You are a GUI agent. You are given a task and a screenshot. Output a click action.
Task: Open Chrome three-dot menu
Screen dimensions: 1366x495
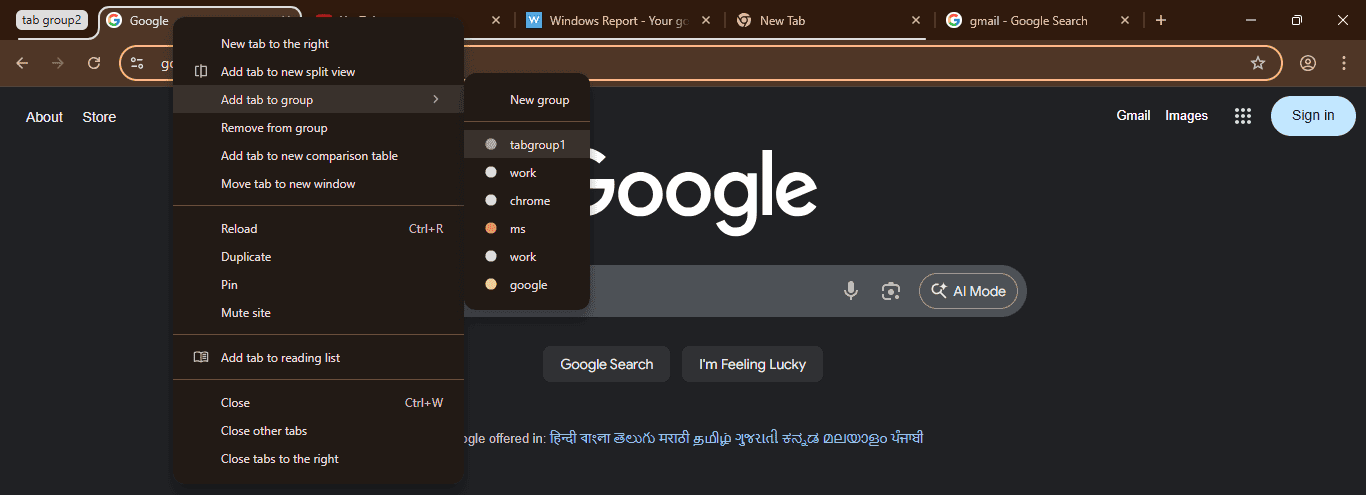1344,63
